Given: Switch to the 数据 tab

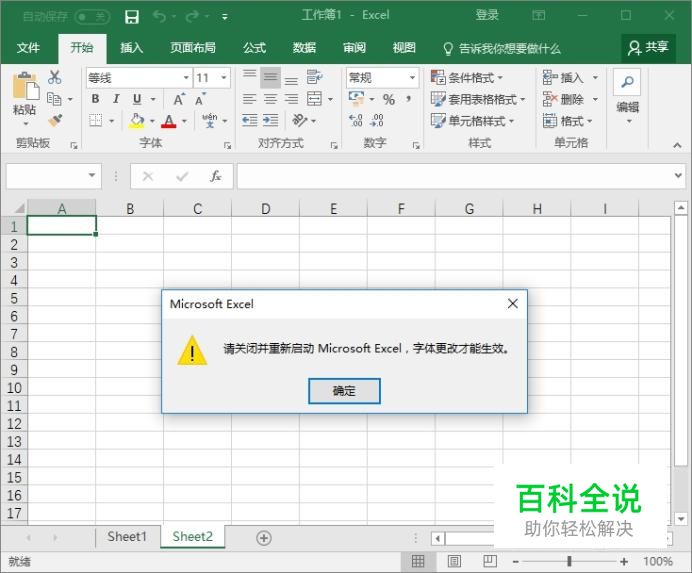Looking at the screenshot, I should click(305, 48).
